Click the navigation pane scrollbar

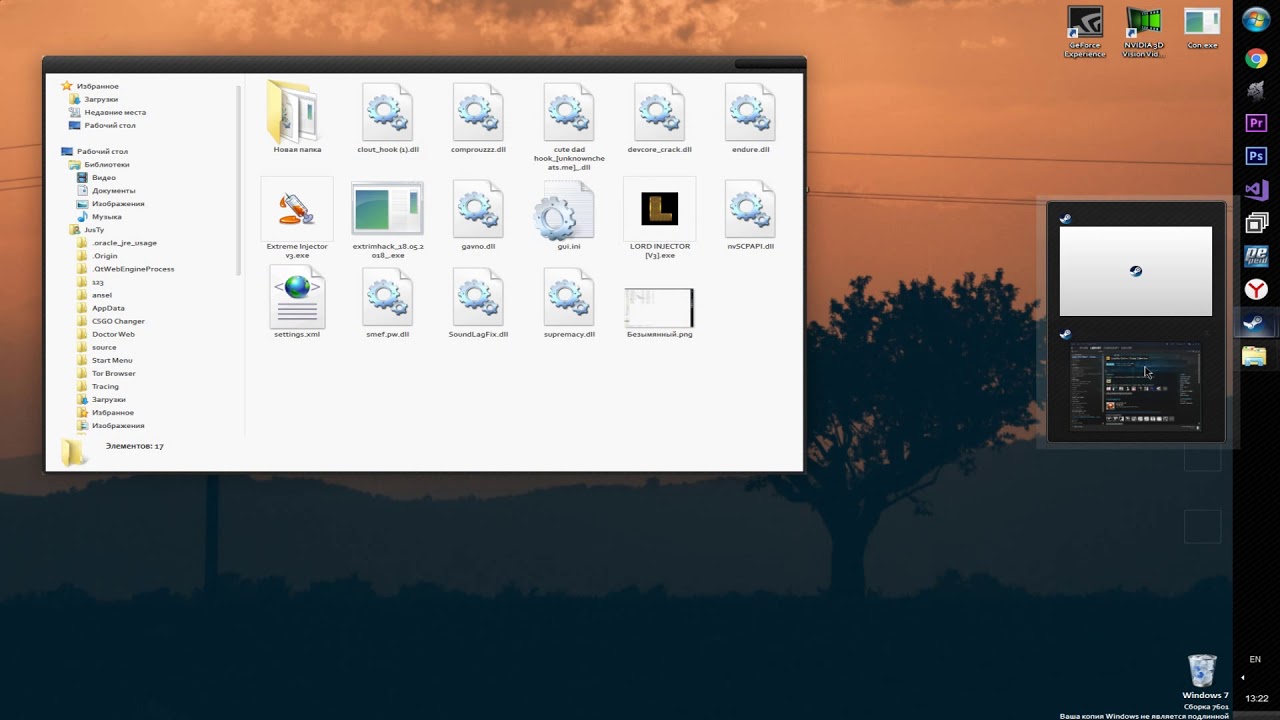click(239, 180)
